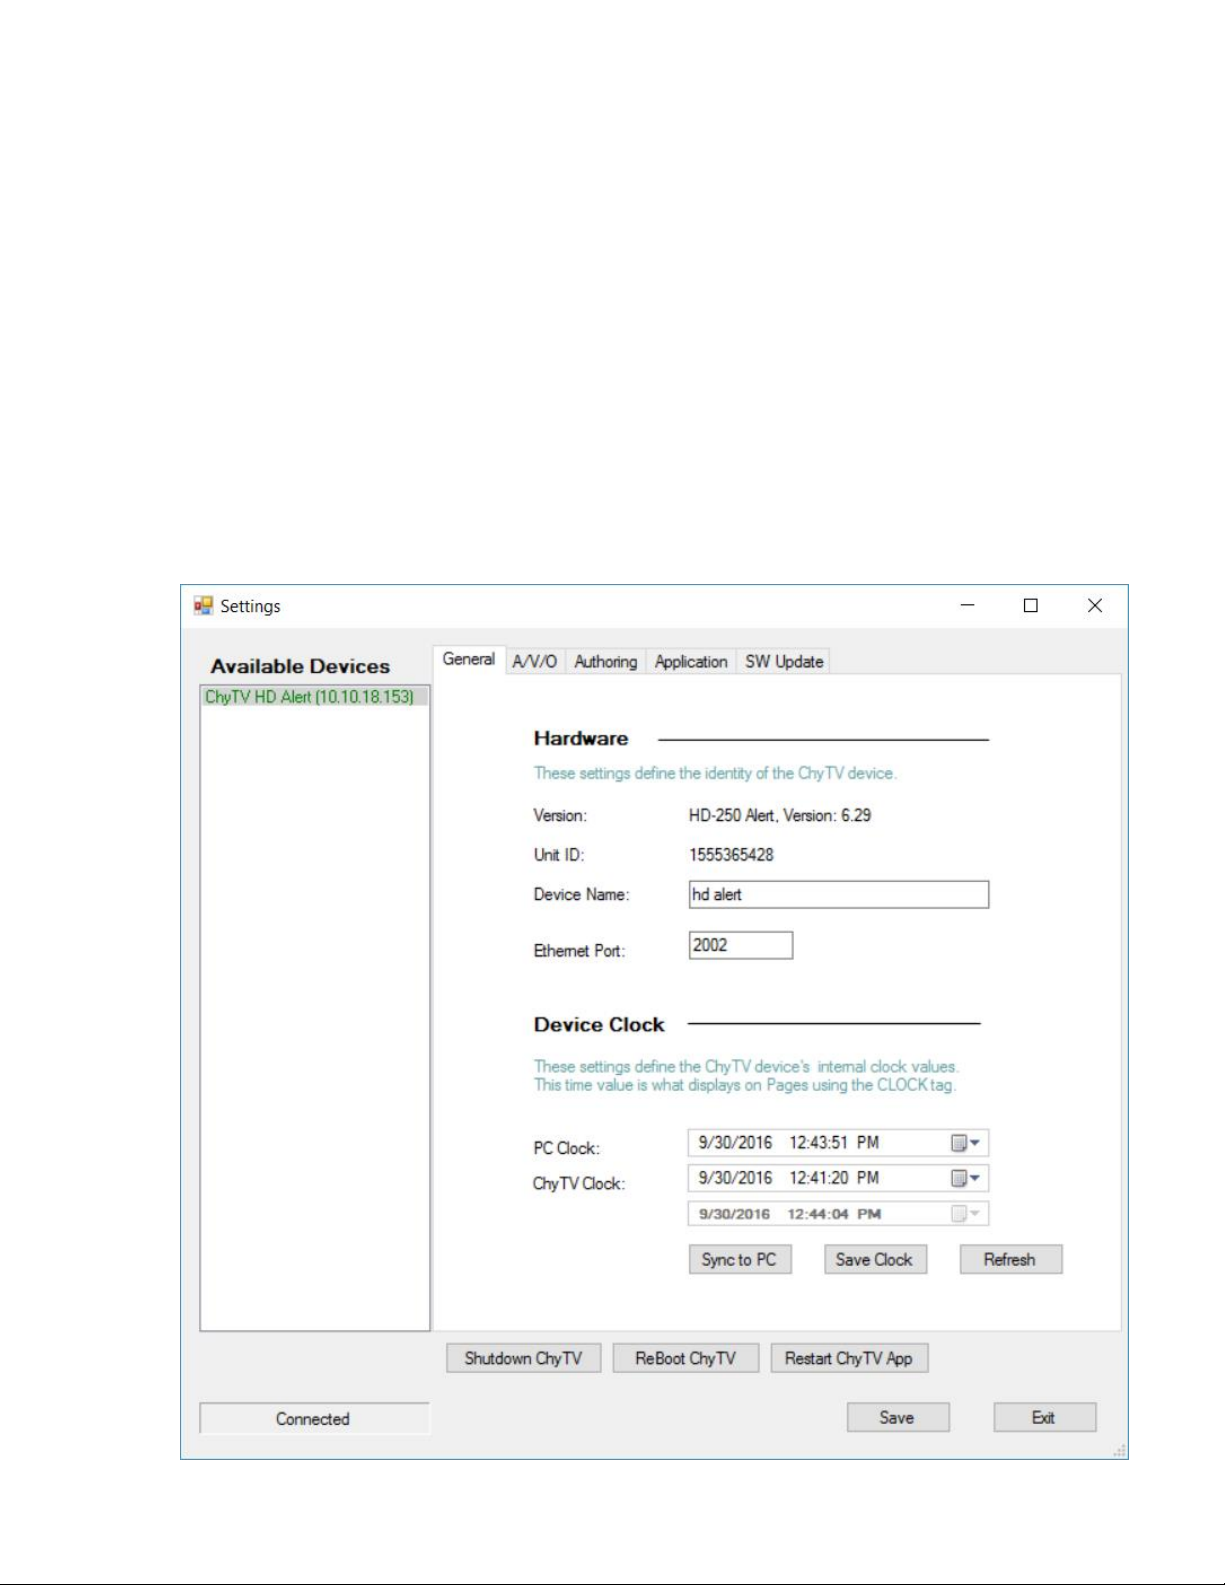Click the PC Clock date 9/30/2016
The height and width of the screenshot is (1585, 1225).
point(735,1143)
